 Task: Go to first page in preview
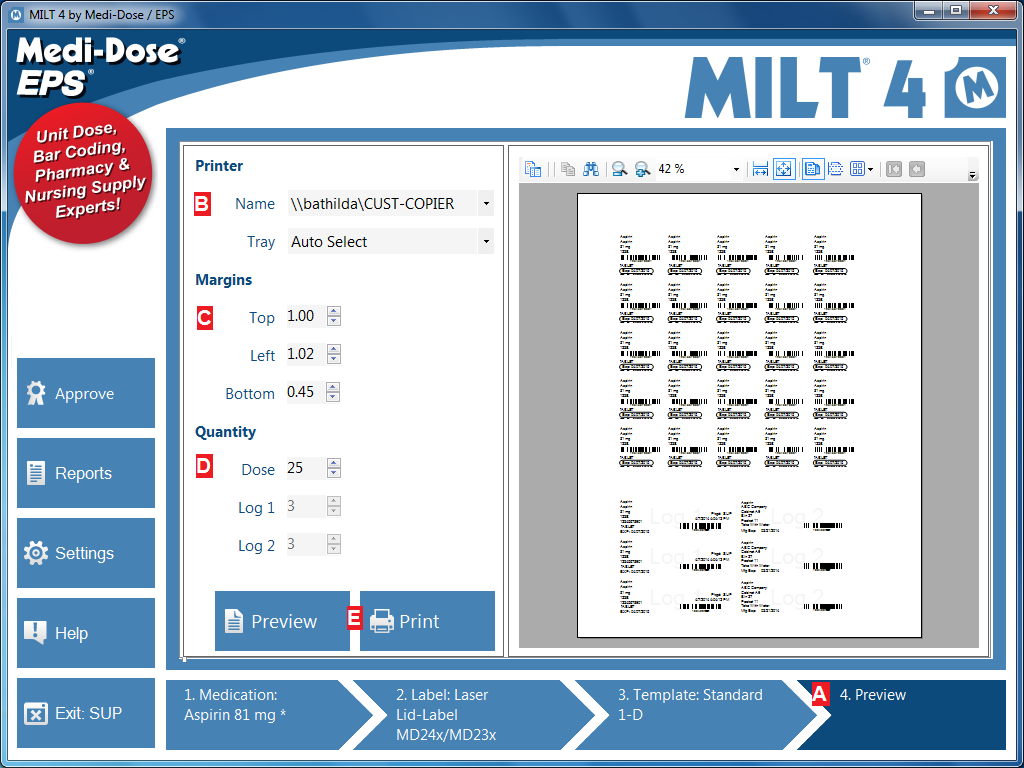click(x=894, y=169)
